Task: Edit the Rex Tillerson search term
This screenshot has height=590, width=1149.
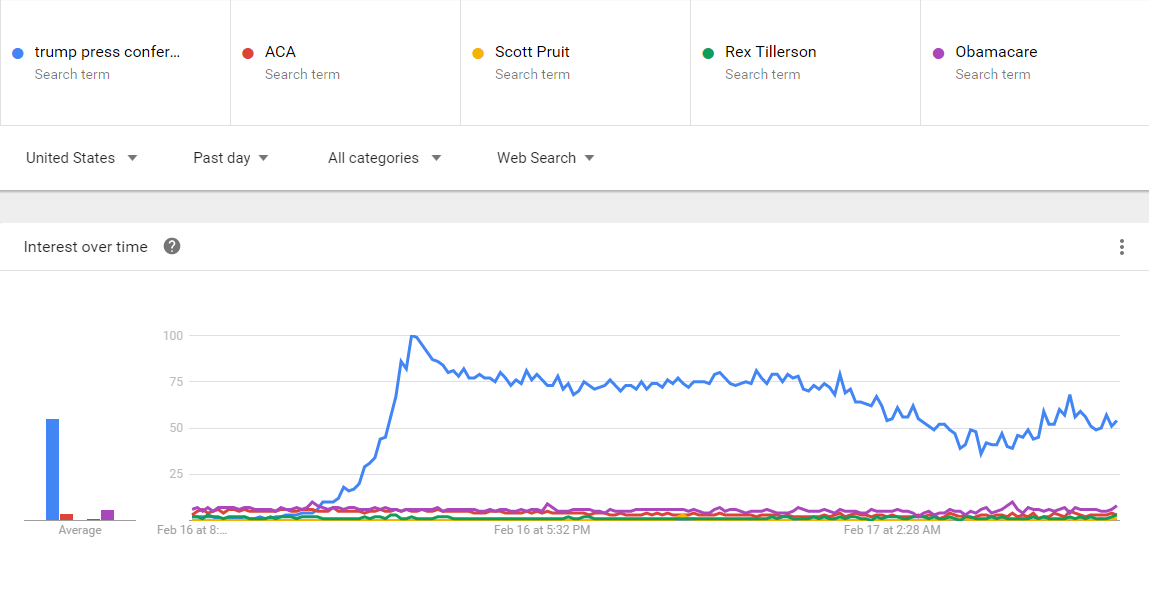Action: (x=770, y=52)
